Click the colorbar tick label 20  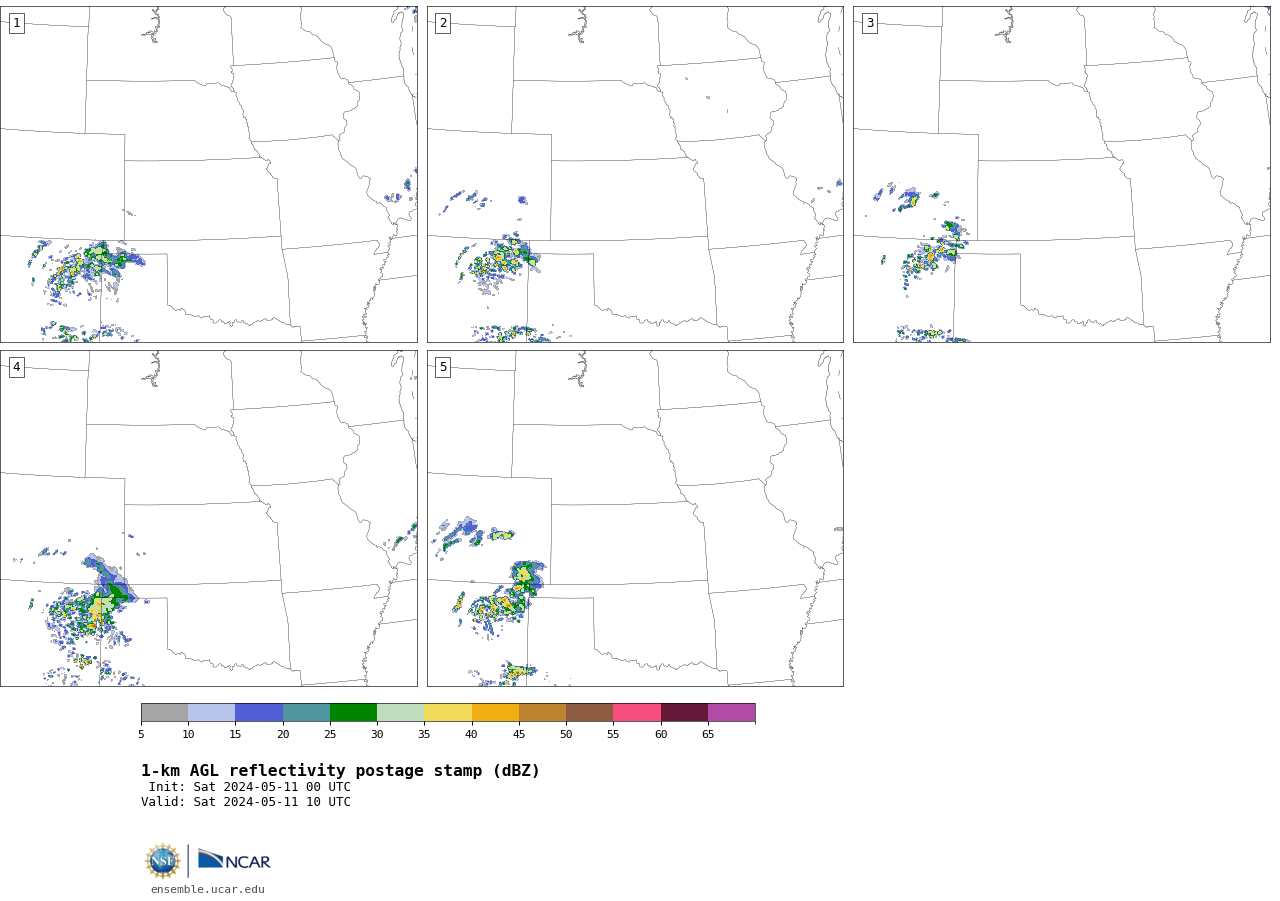(283, 734)
